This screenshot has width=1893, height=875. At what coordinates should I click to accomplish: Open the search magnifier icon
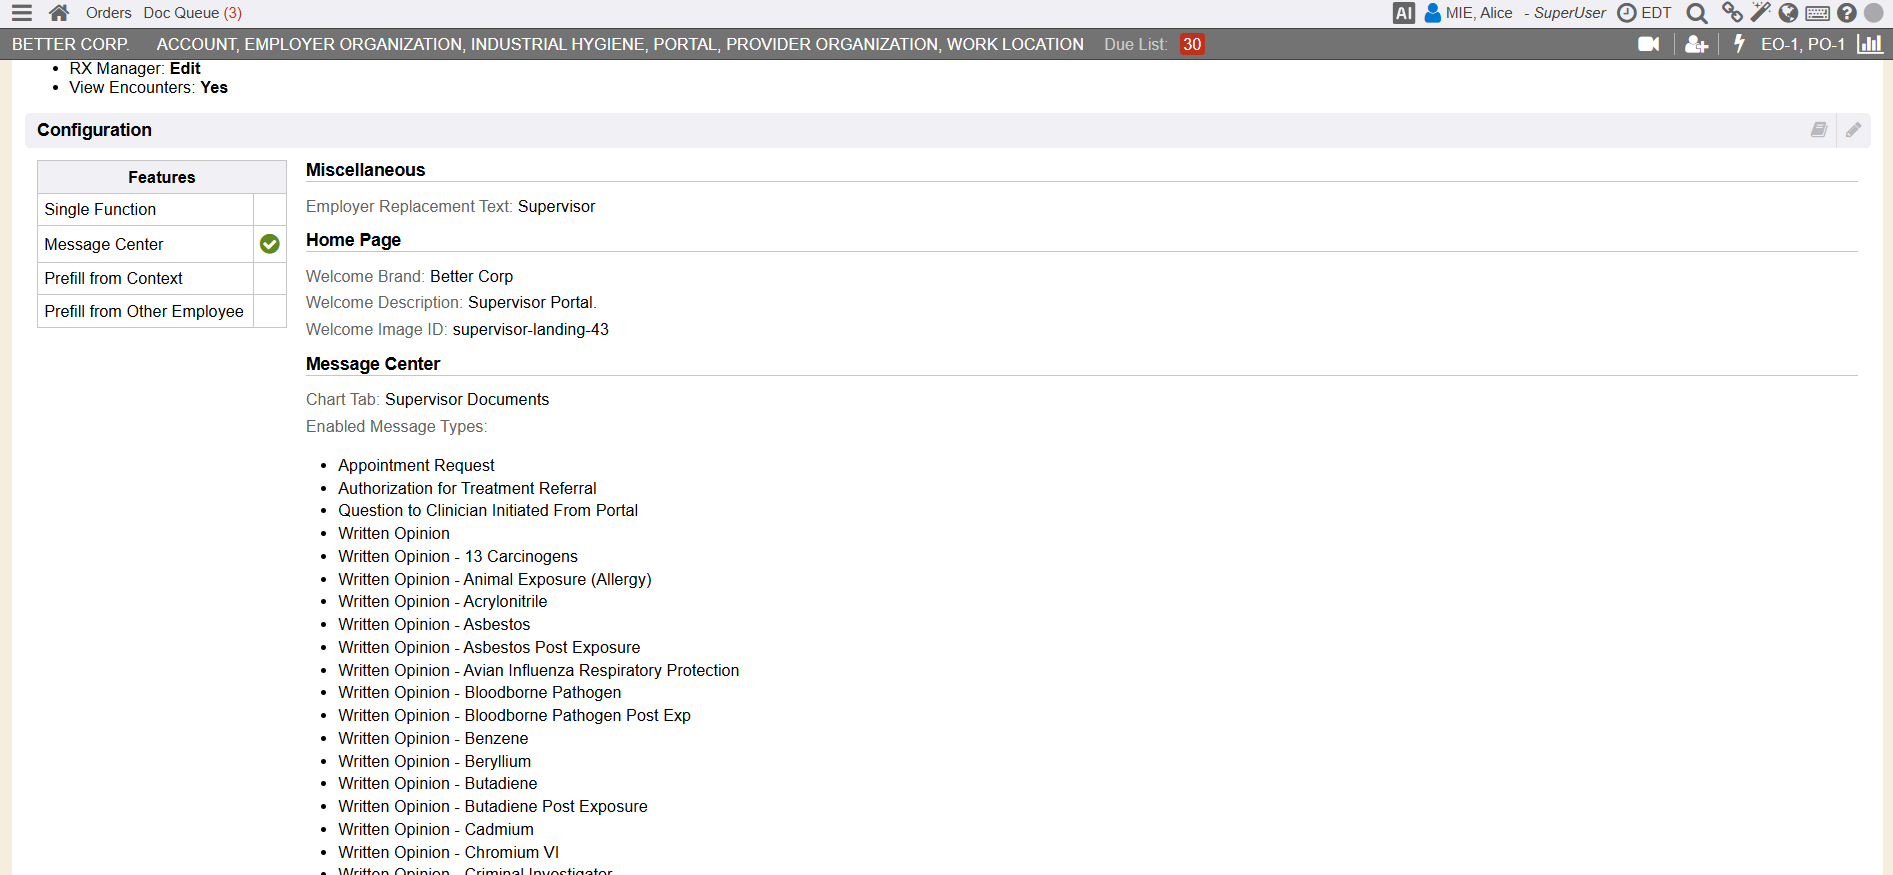pos(1696,13)
